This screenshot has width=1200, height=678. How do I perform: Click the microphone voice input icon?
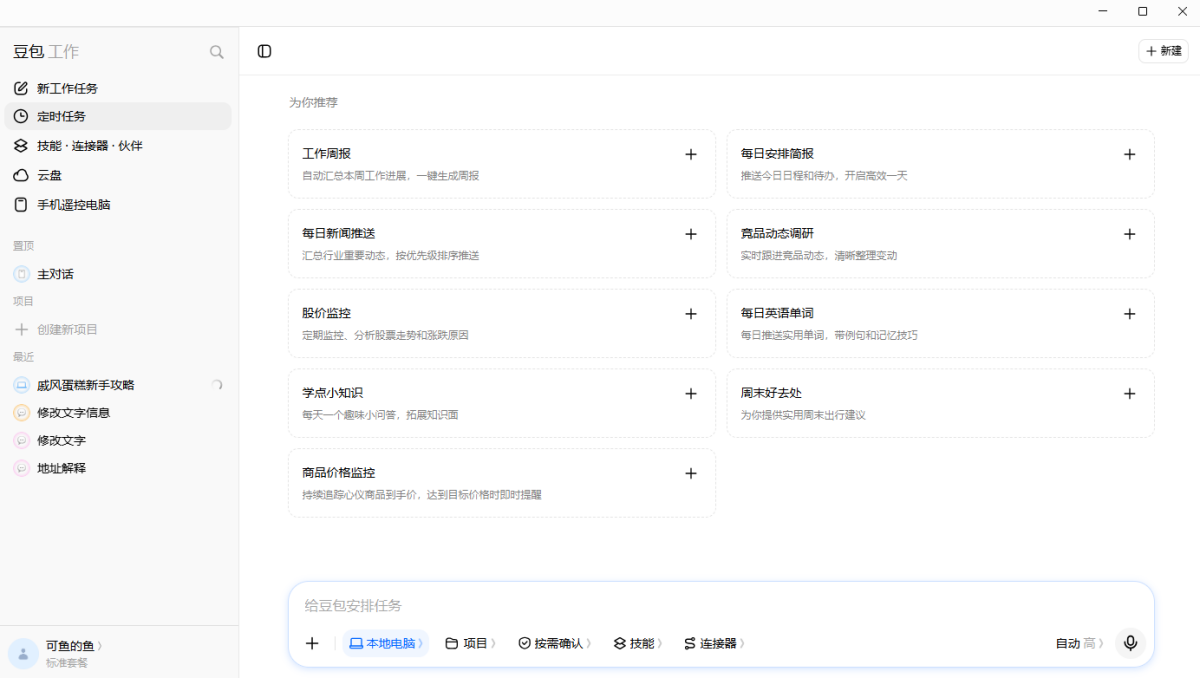coord(1130,643)
